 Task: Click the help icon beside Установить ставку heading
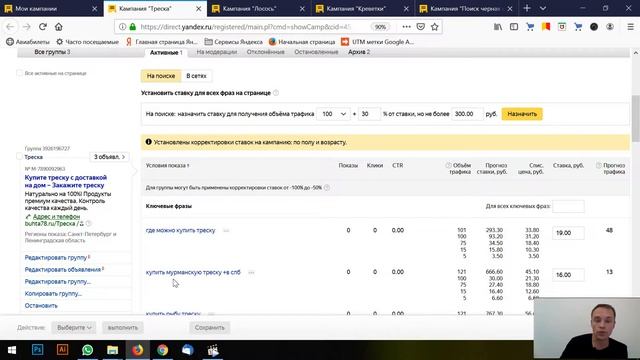coord(276,93)
